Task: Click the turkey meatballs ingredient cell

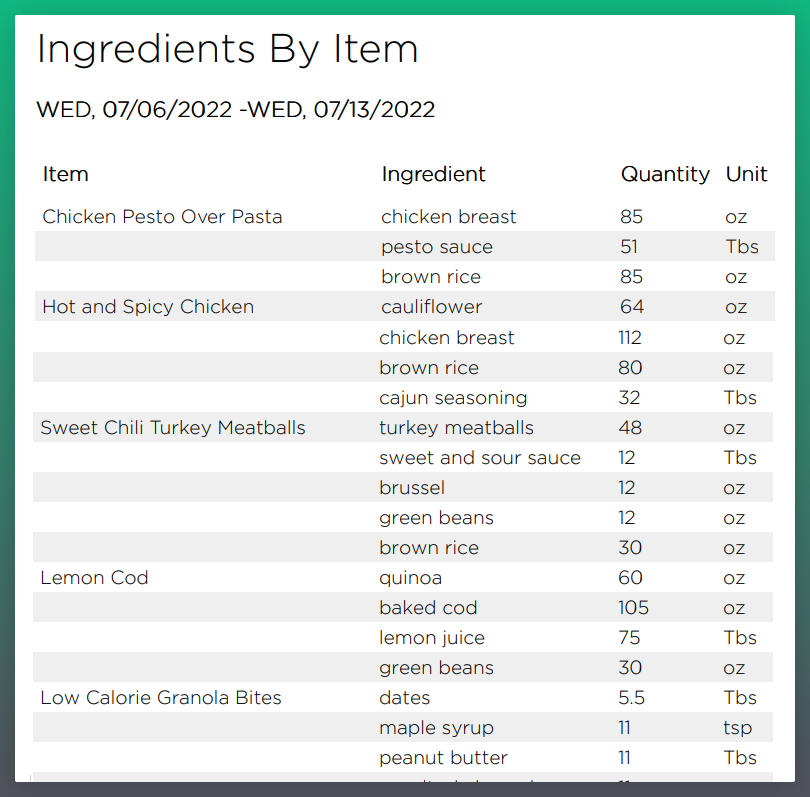Action: 456,428
